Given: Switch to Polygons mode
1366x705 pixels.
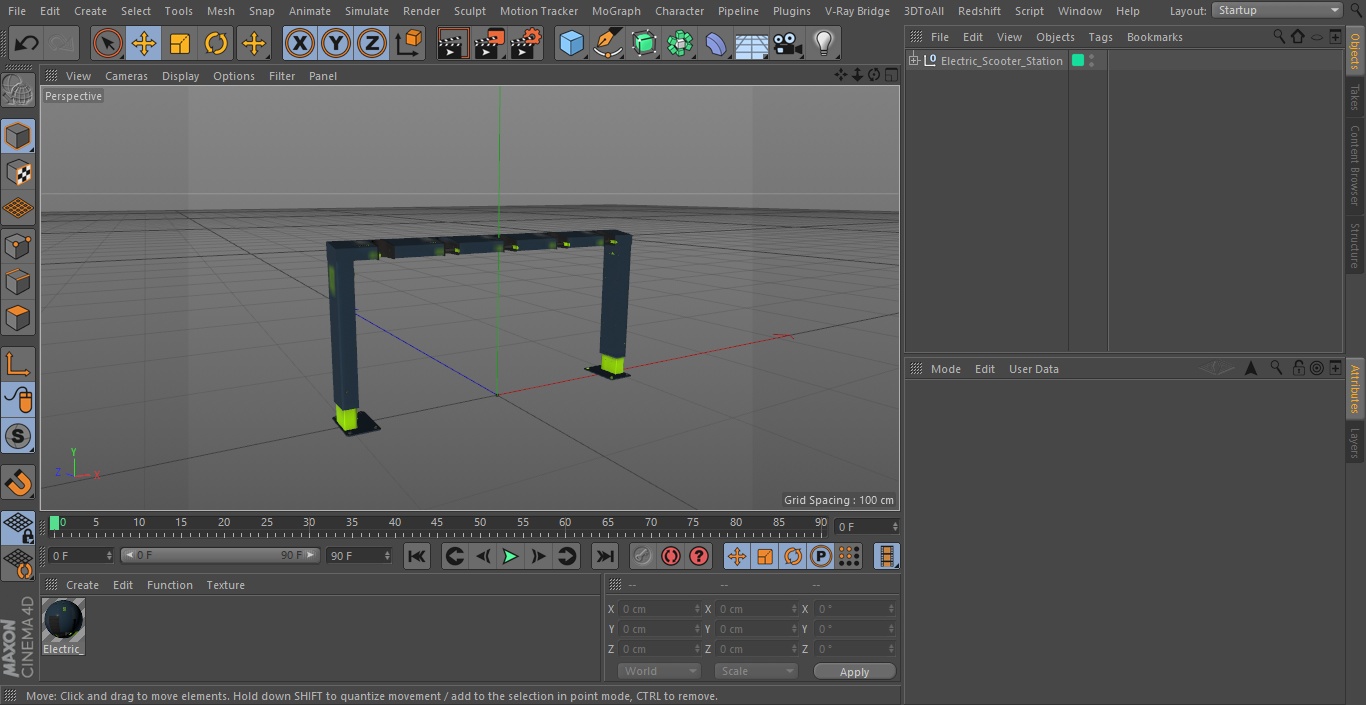Looking at the screenshot, I should point(18,318).
